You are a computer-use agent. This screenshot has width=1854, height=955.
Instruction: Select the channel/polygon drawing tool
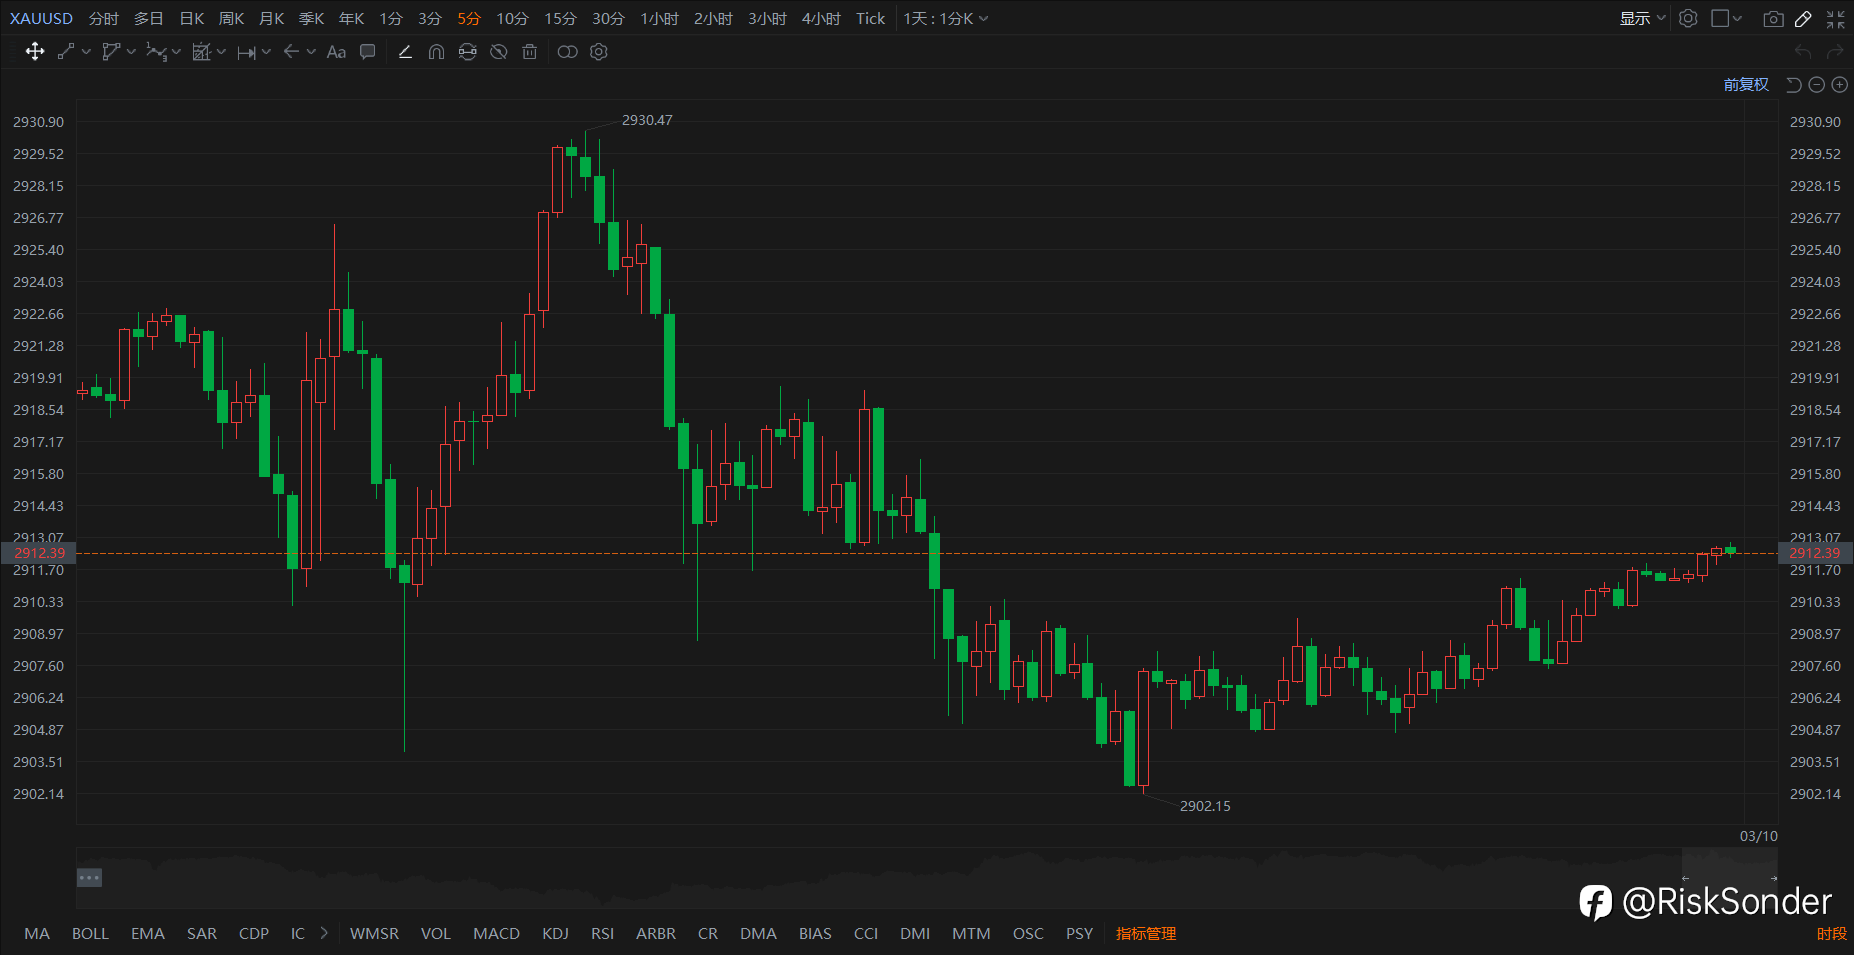point(111,52)
